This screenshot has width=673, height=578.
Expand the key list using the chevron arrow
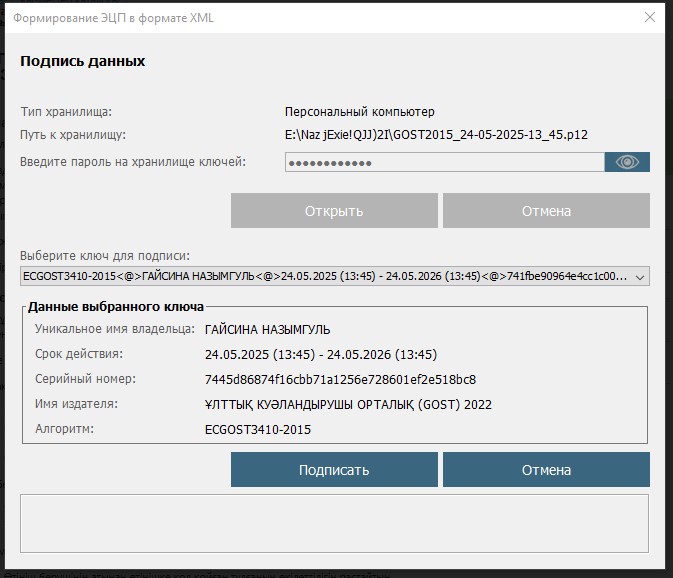click(640, 277)
